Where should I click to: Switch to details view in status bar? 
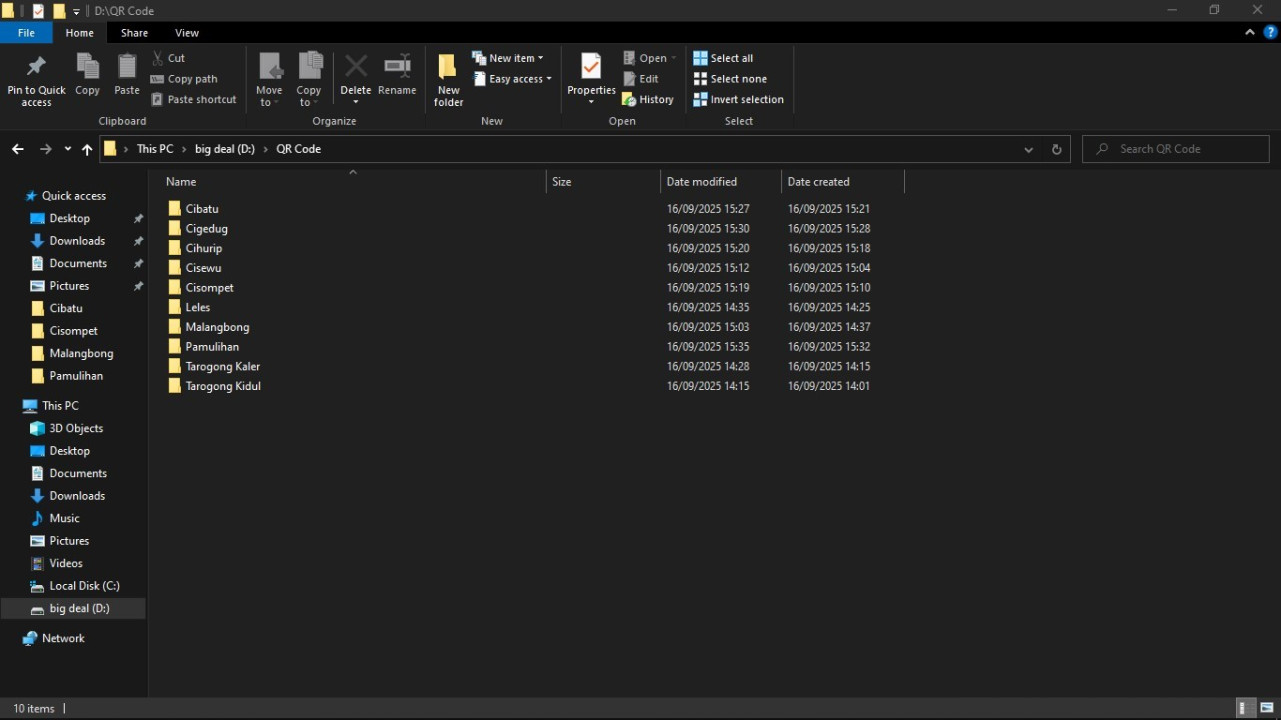tap(1245, 708)
